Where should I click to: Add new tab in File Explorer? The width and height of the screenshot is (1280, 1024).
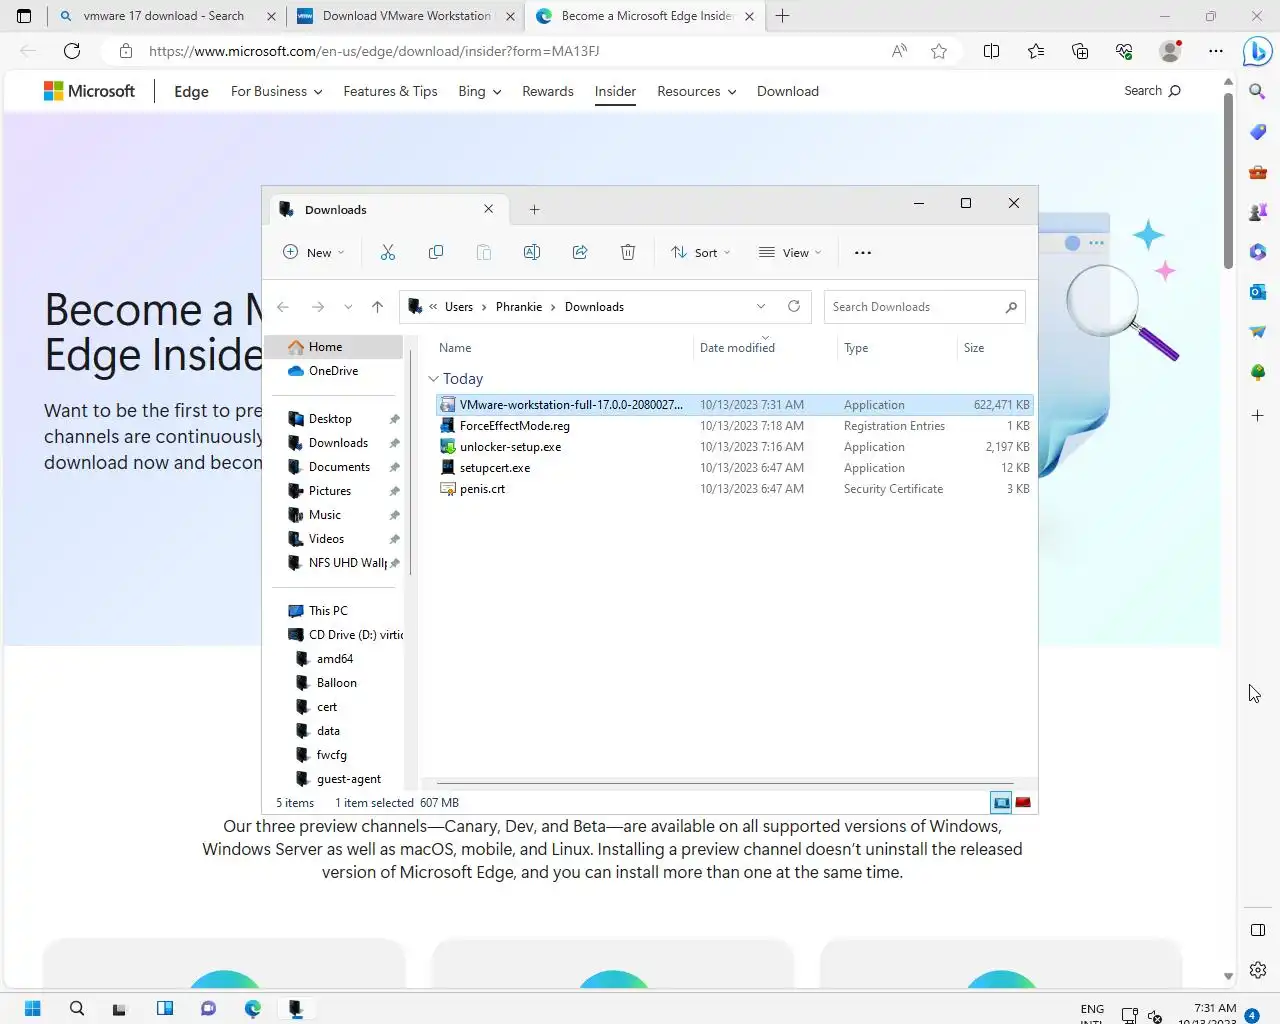534,210
